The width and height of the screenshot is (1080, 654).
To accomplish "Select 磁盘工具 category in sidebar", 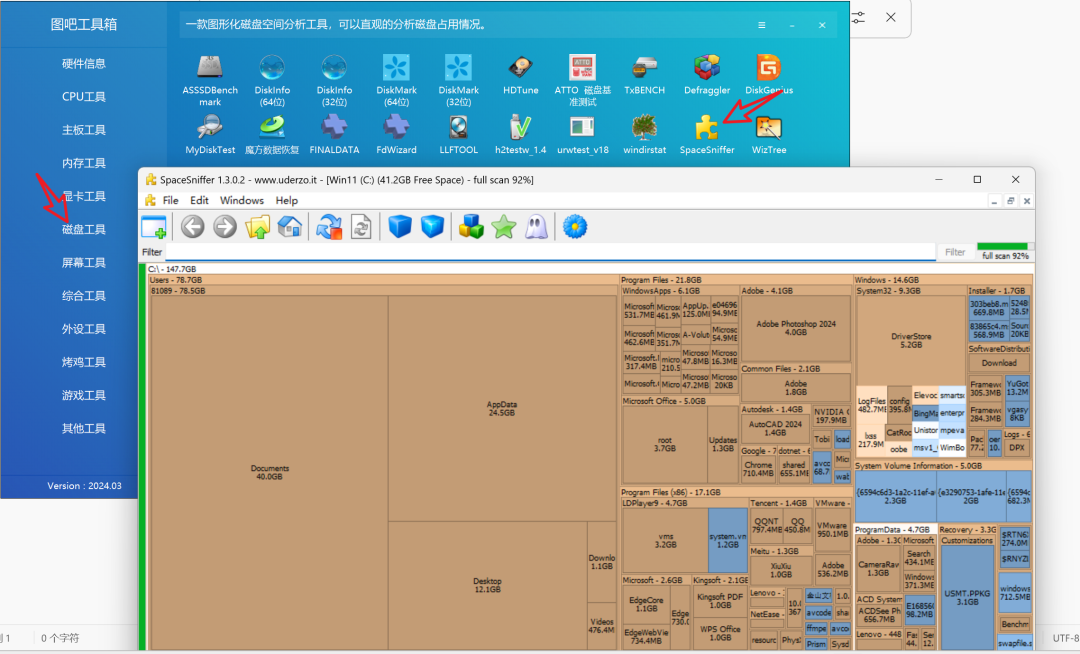I will [x=83, y=229].
